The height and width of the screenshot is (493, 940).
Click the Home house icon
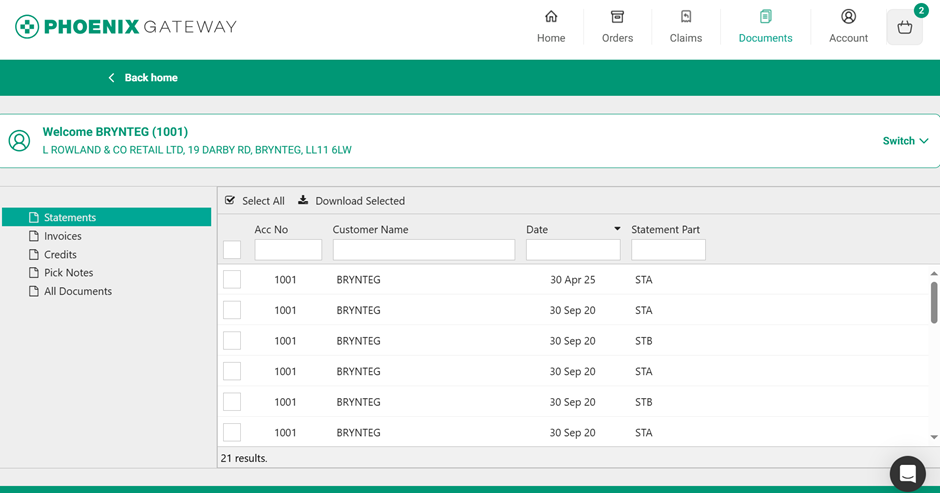click(x=551, y=17)
